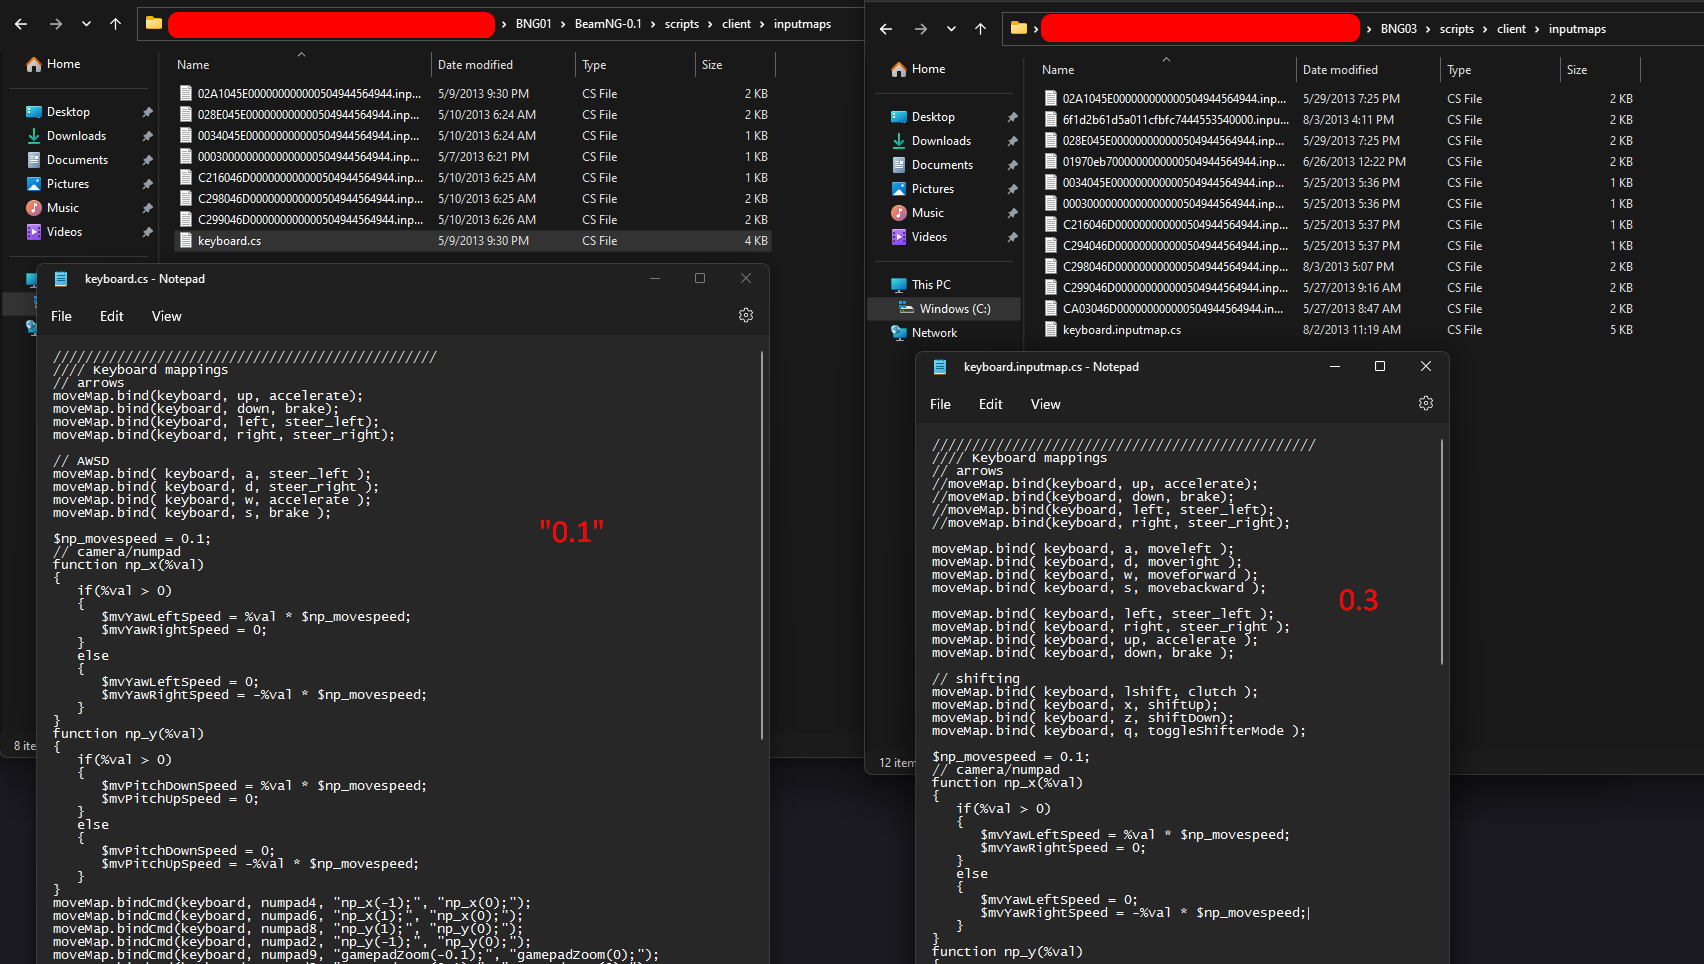Select Windows (C:) drive in right sidebar
Screen dimensions: 1704x964
pyautogui.click(x=954, y=309)
